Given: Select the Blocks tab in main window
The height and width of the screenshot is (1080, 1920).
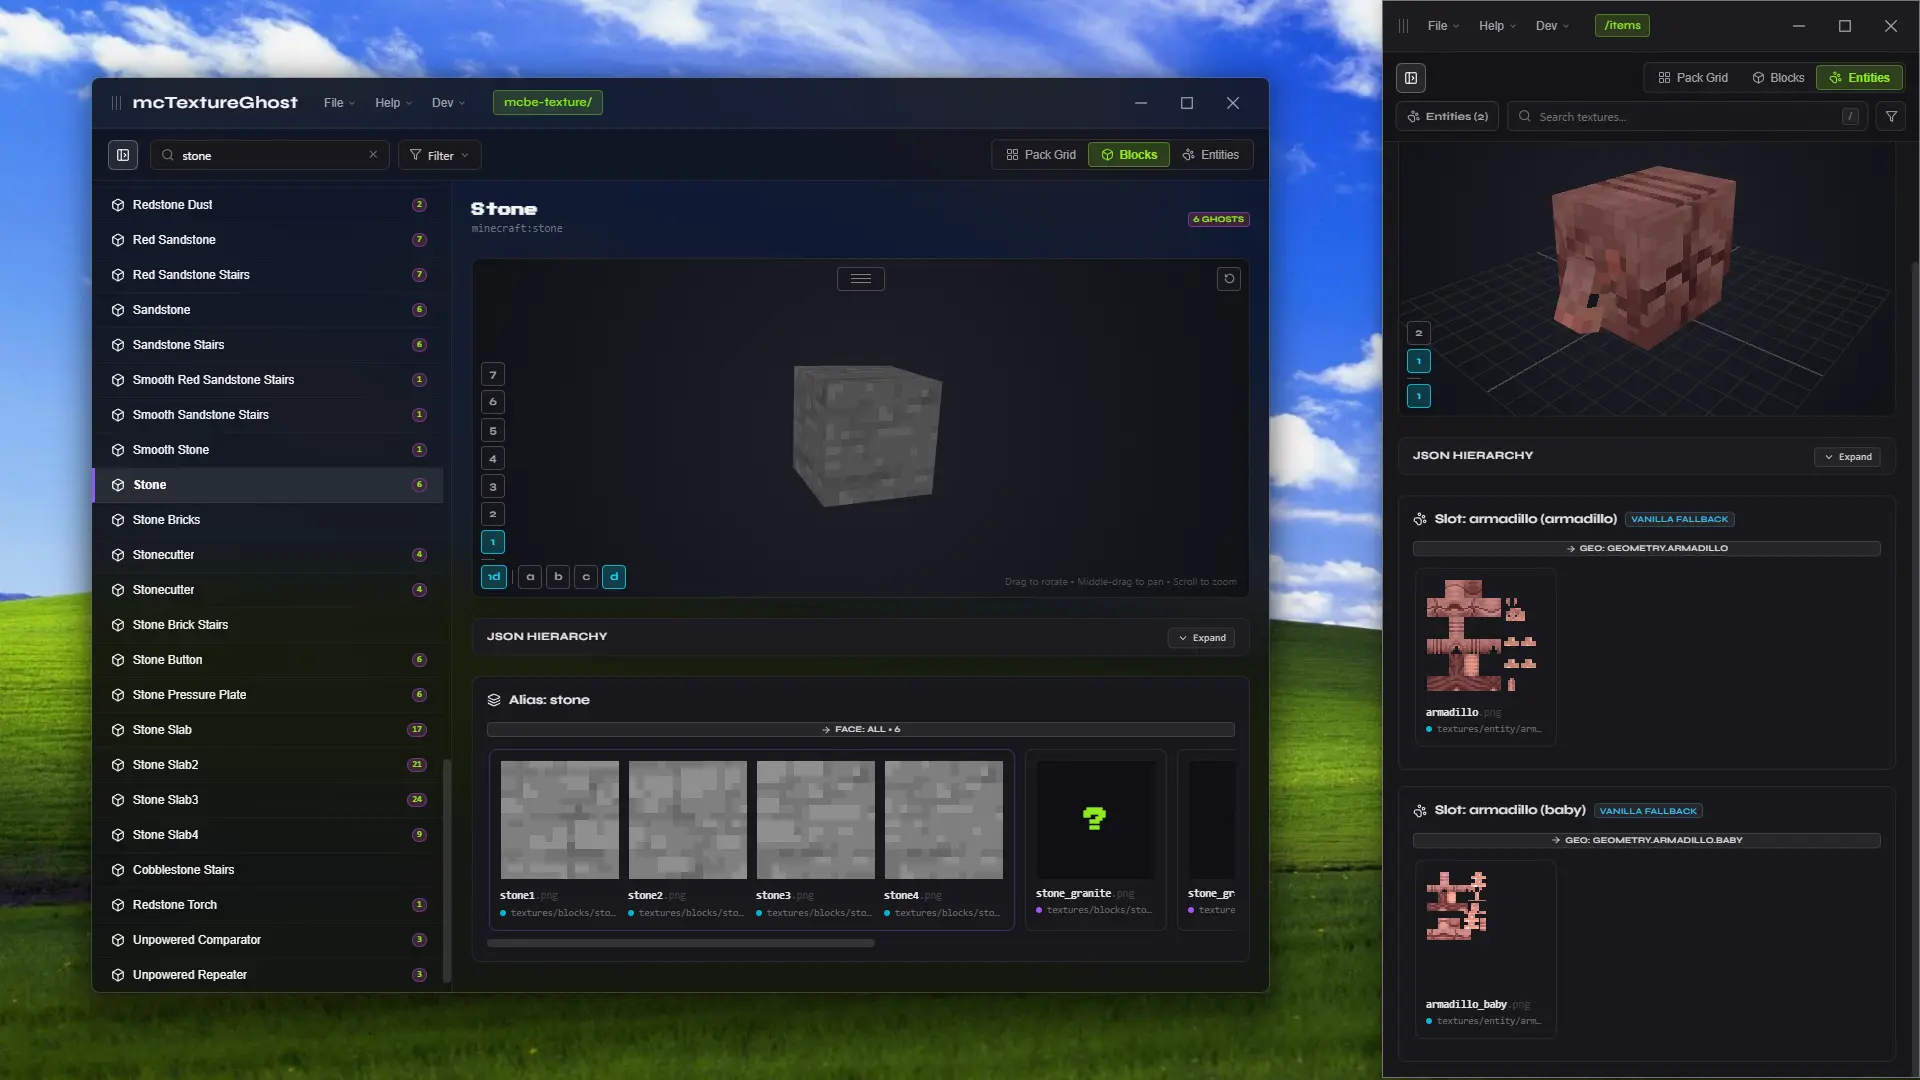Looking at the screenshot, I should pos(1129,155).
